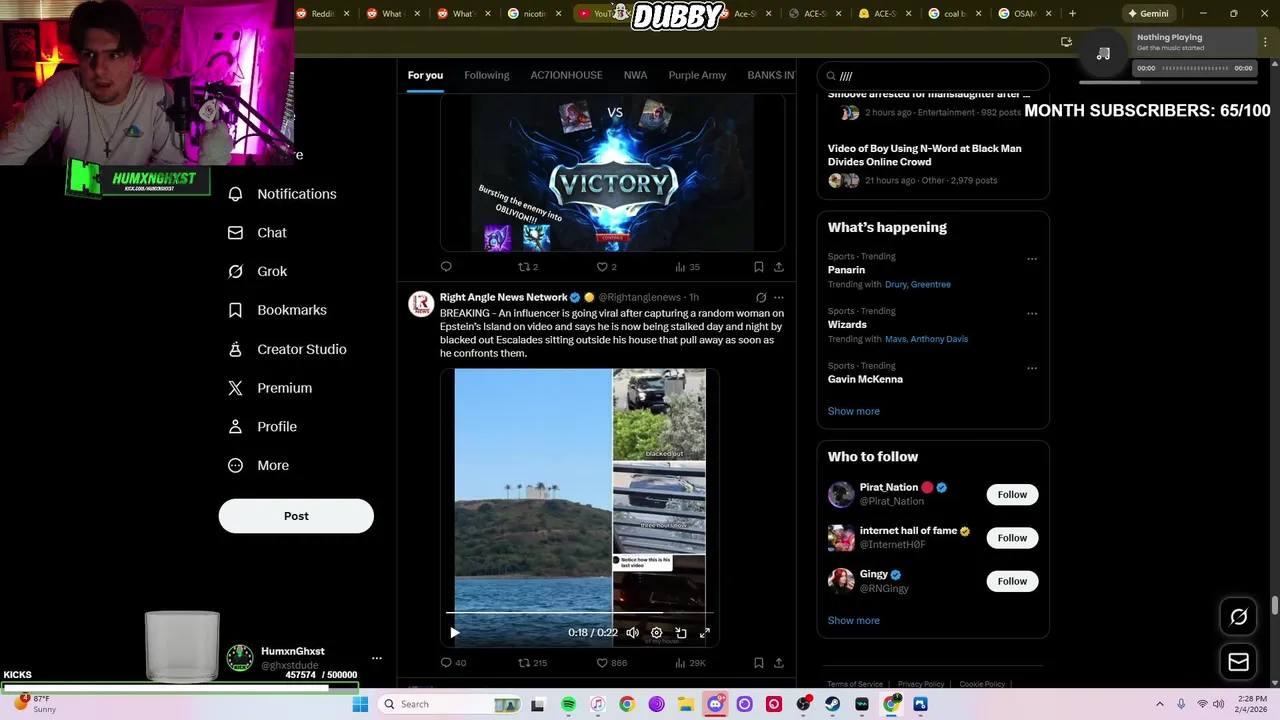The height and width of the screenshot is (720, 1280).
Task: Share the Victory game post
Action: (x=779, y=267)
